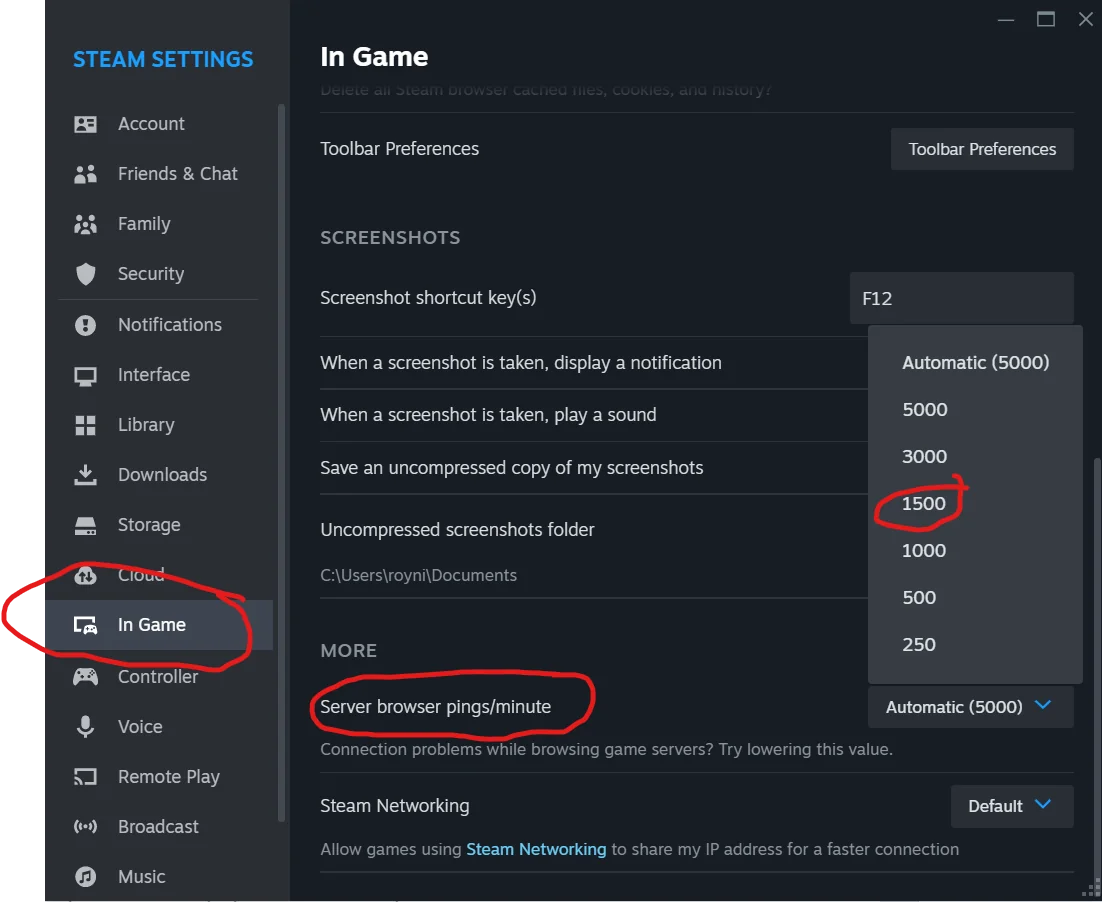Open the Family settings label
This screenshot has width=1102, height=902.
144,224
